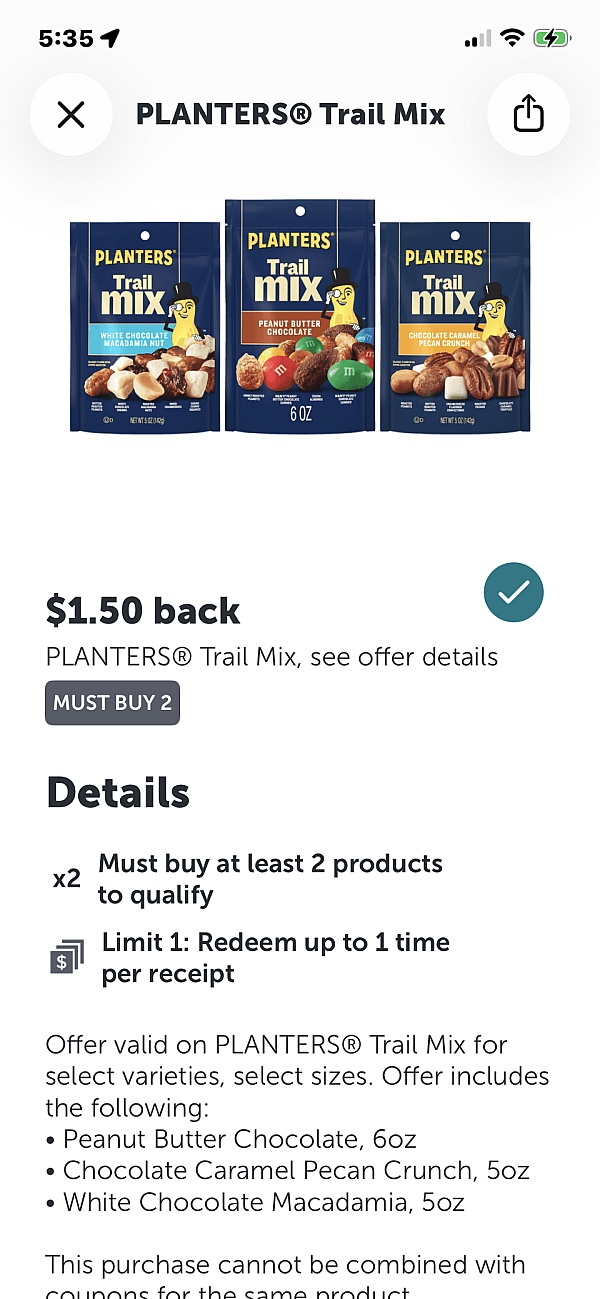This screenshot has width=600, height=1299.
Task: Tap the Details heading
Action: (x=118, y=793)
